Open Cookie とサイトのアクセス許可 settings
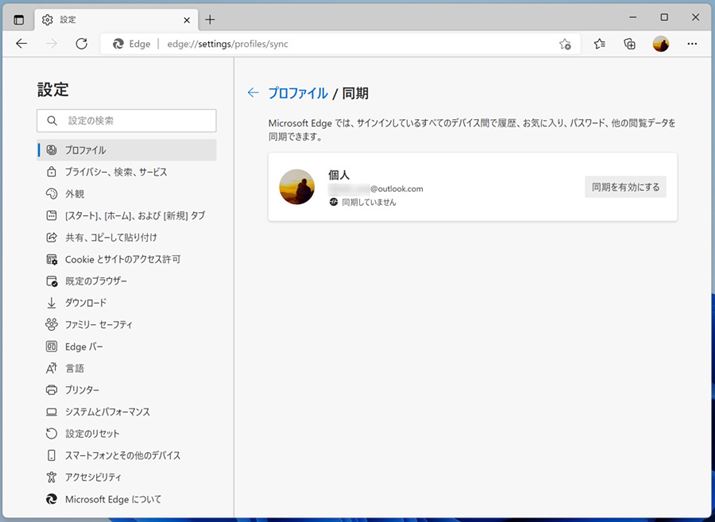715x522 pixels. click(x=122, y=259)
